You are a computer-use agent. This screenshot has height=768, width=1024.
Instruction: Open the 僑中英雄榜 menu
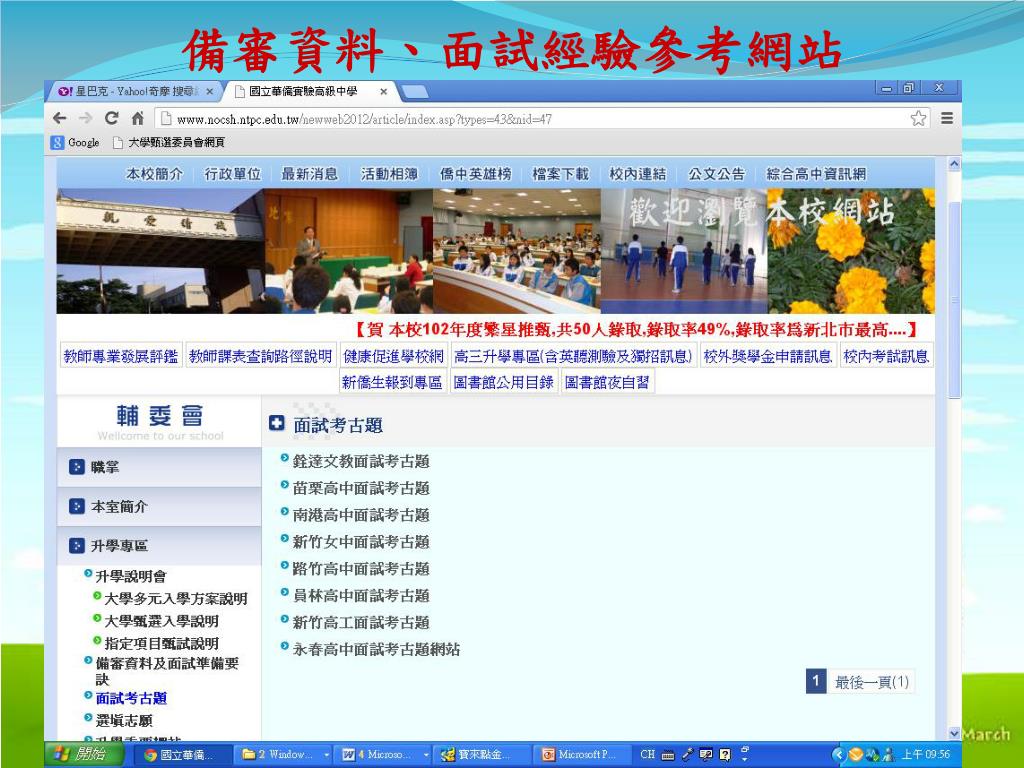pyautogui.click(x=475, y=174)
